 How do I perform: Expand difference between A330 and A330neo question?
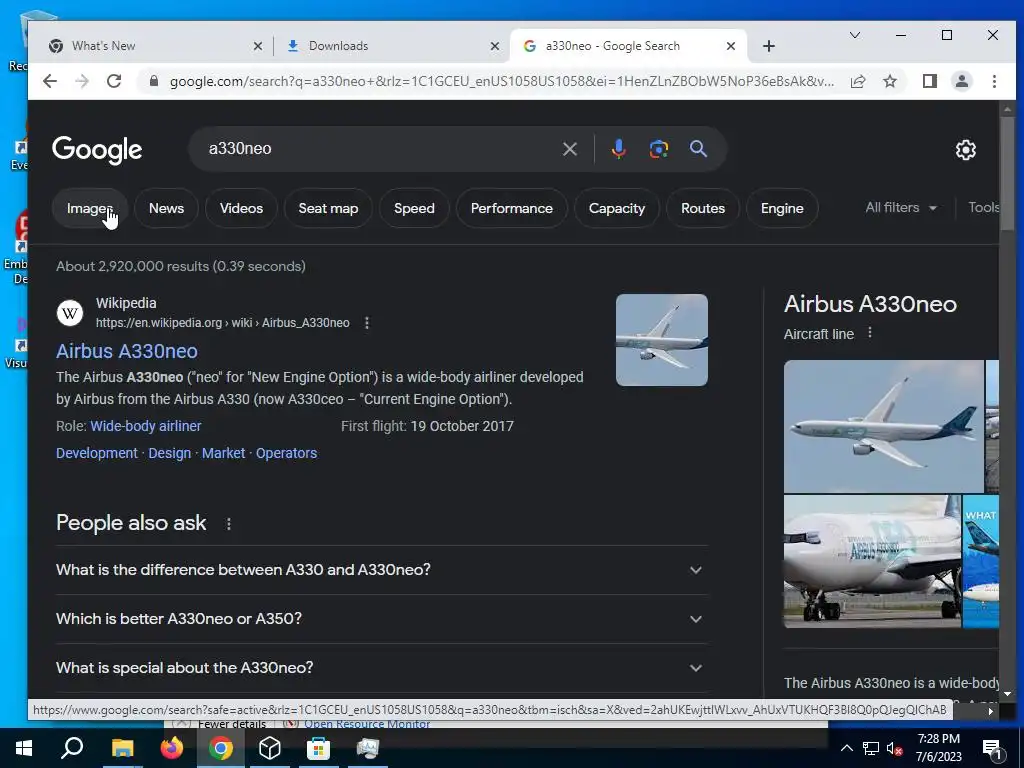click(381, 569)
